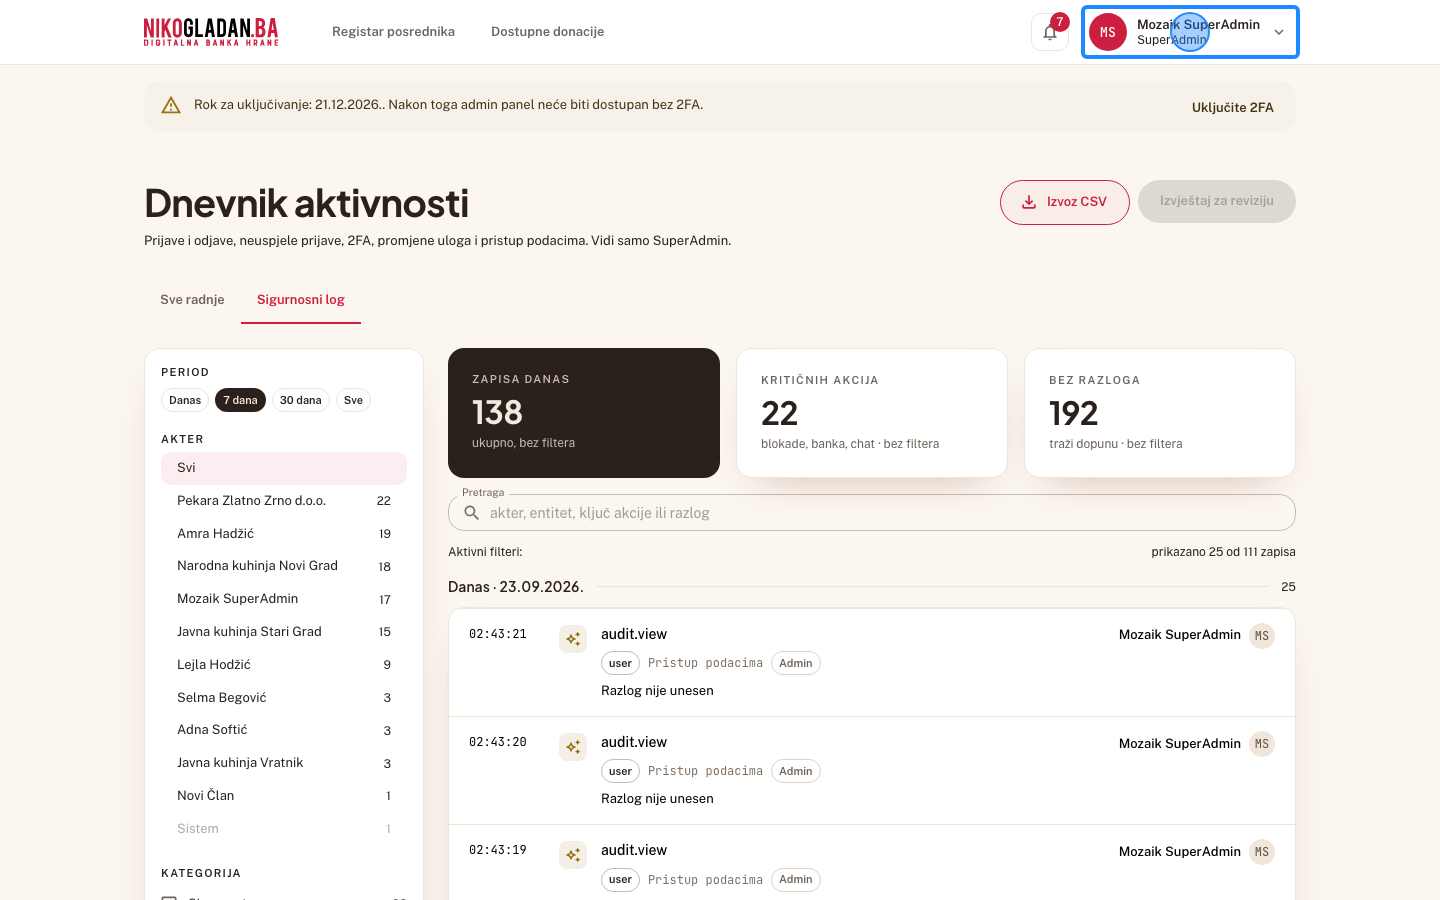Filter by actor Selma Begović

tap(284, 698)
